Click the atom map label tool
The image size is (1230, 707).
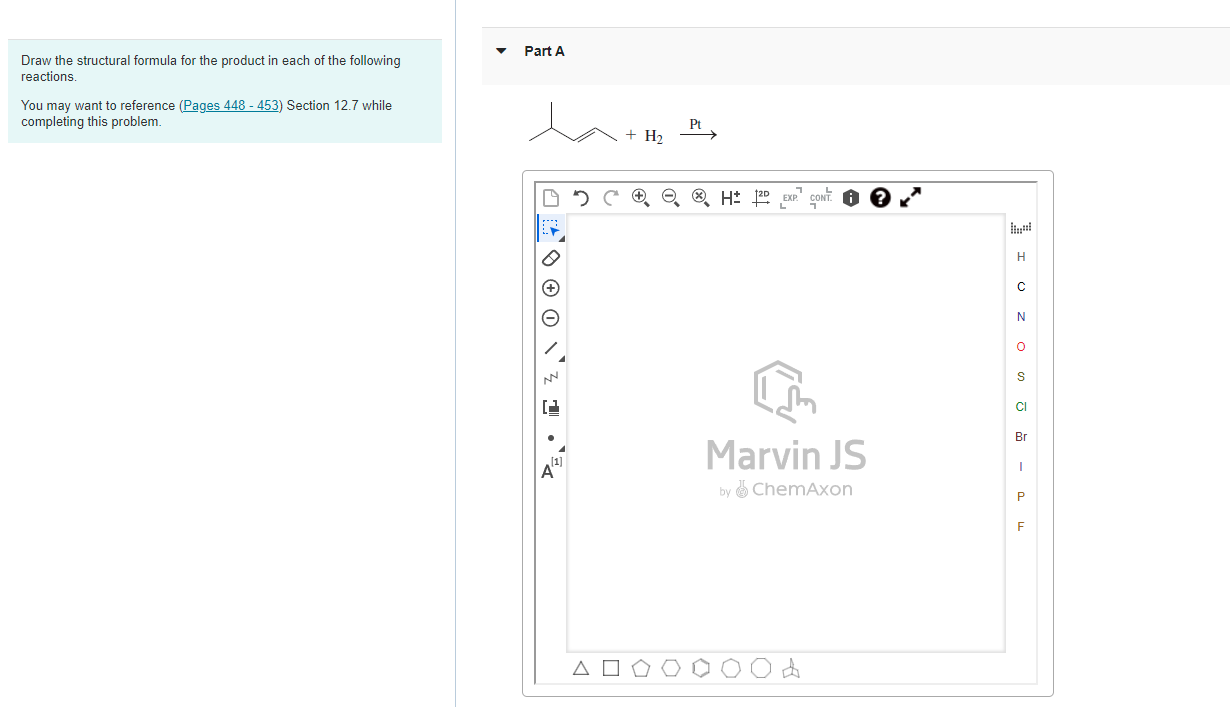coord(550,468)
